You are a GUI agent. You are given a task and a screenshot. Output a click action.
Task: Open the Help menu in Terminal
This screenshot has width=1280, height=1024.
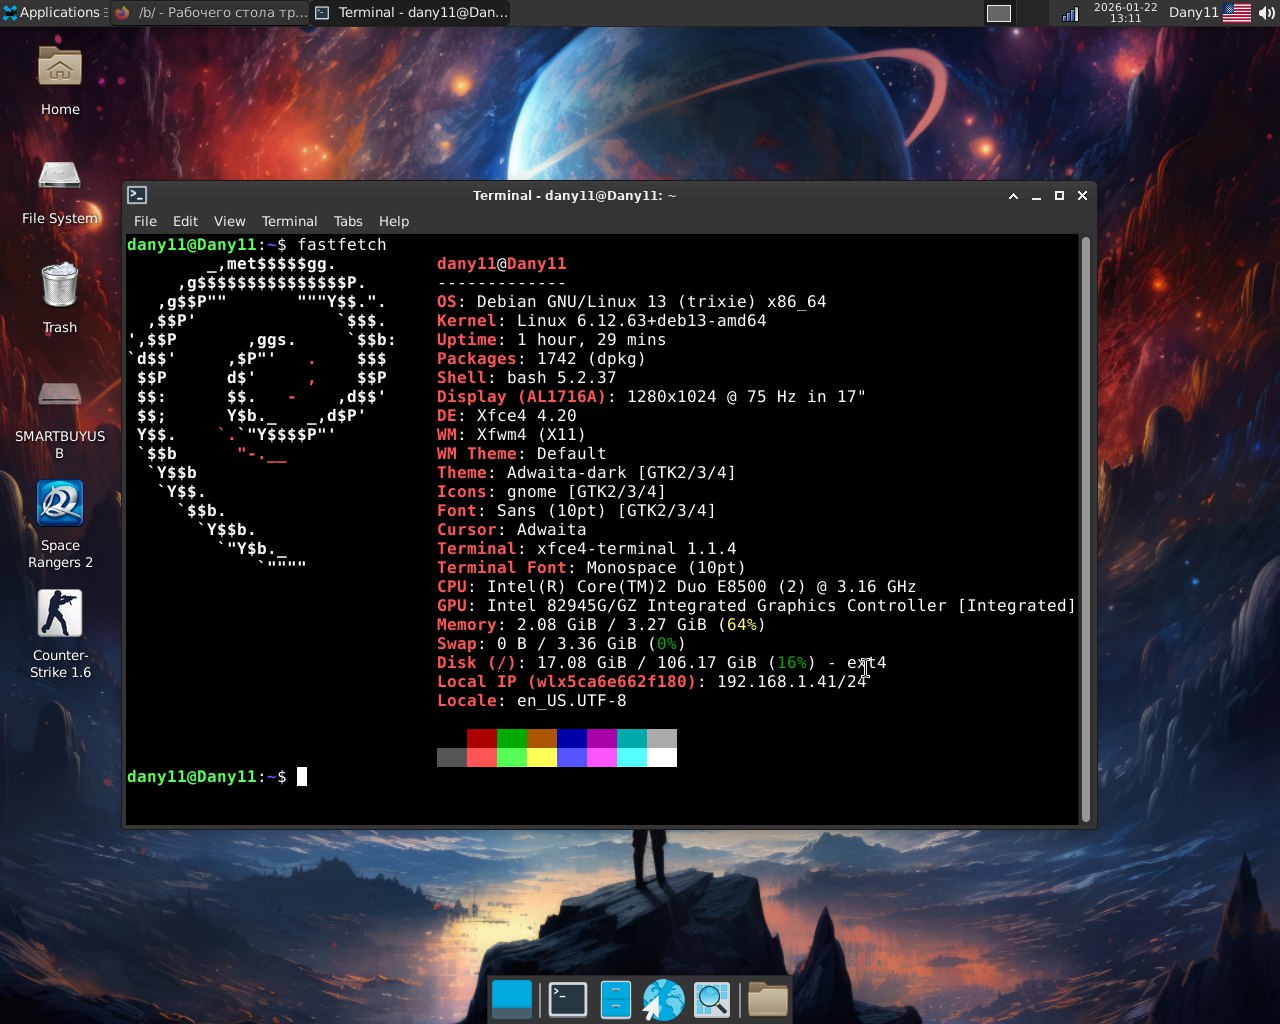pyautogui.click(x=394, y=221)
